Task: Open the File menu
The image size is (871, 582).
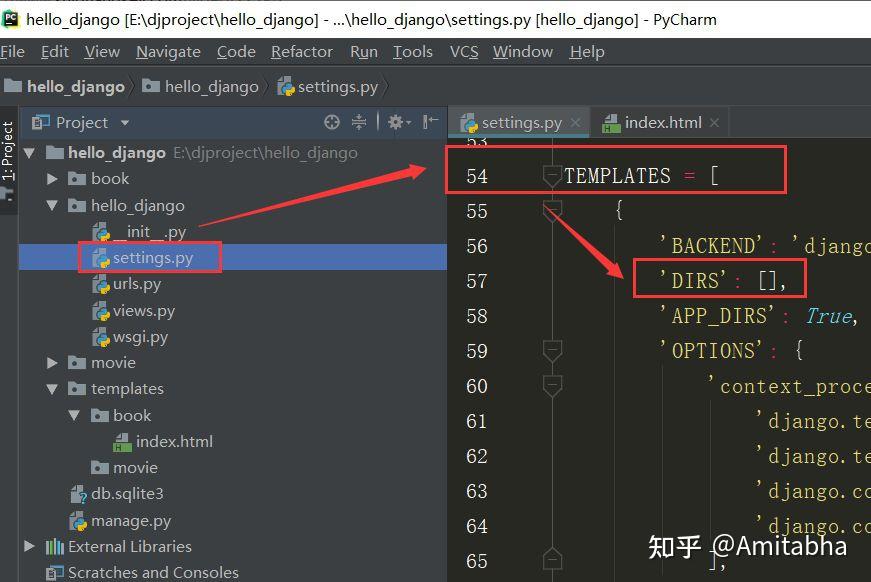Action: (x=12, y=52)
